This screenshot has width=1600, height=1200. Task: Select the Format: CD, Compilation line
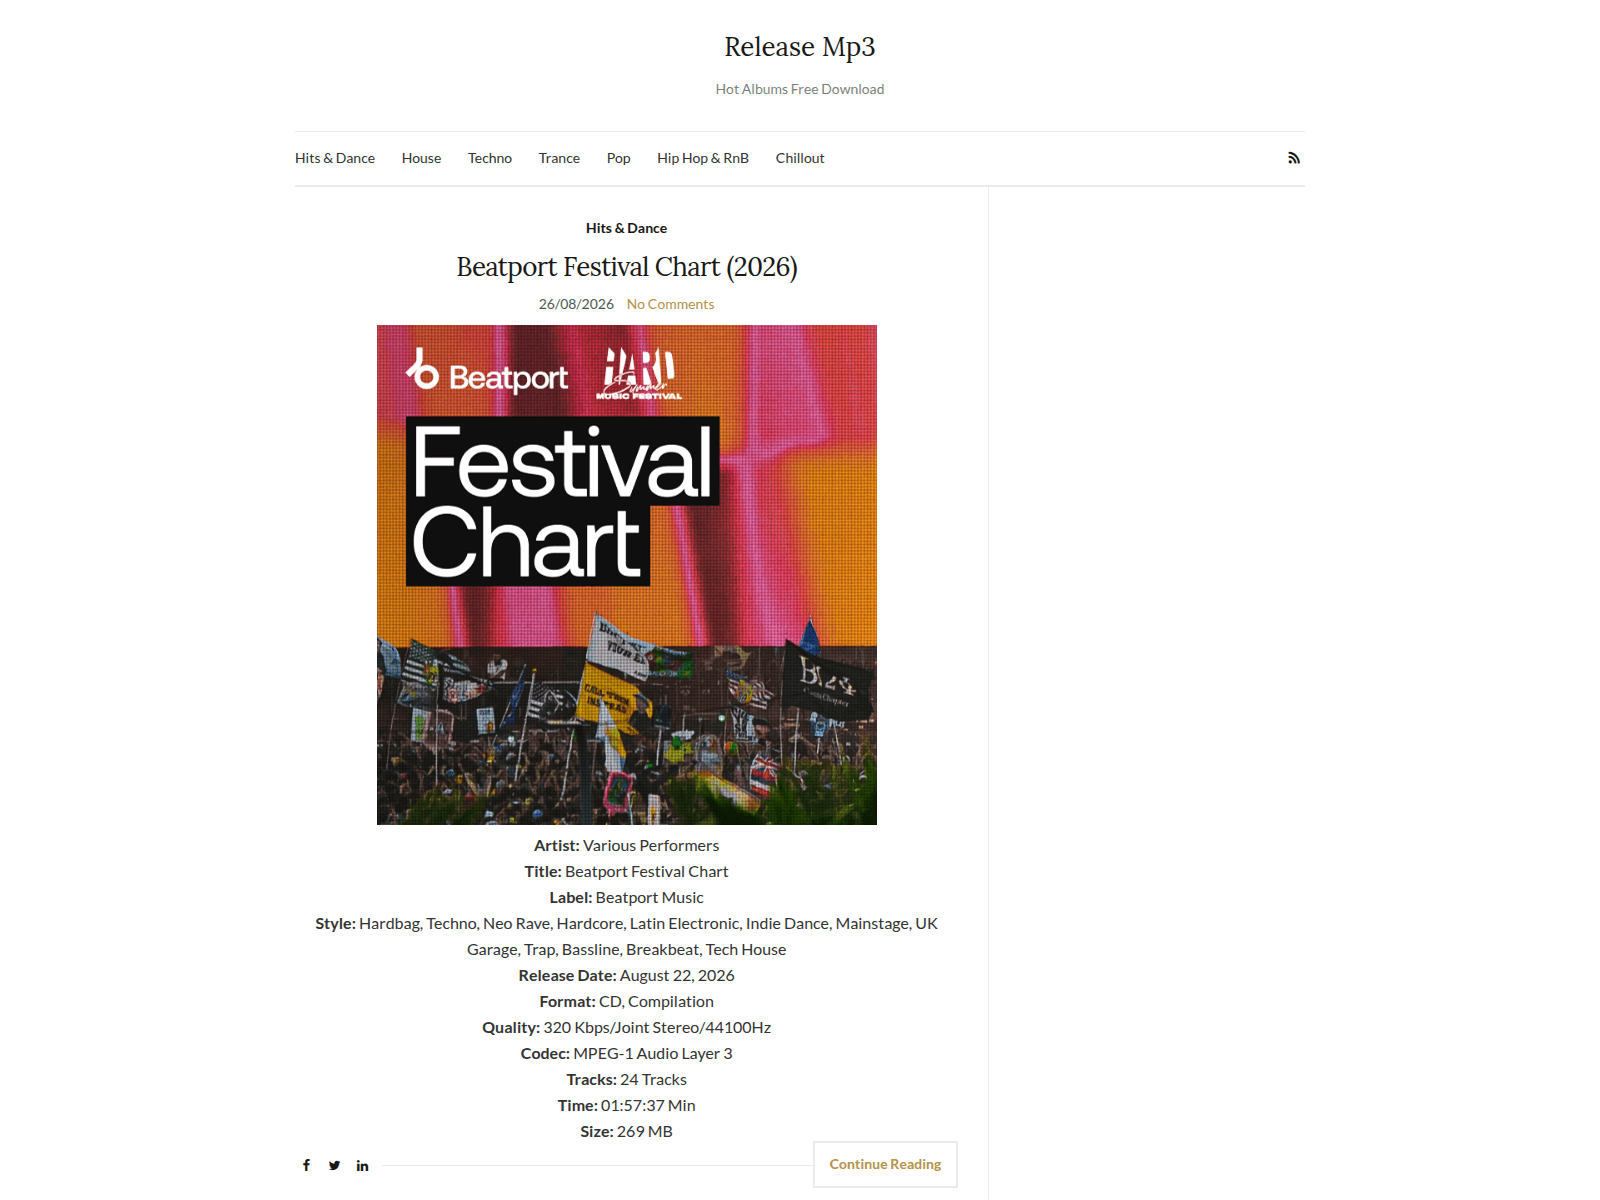tap(627, 1001)
